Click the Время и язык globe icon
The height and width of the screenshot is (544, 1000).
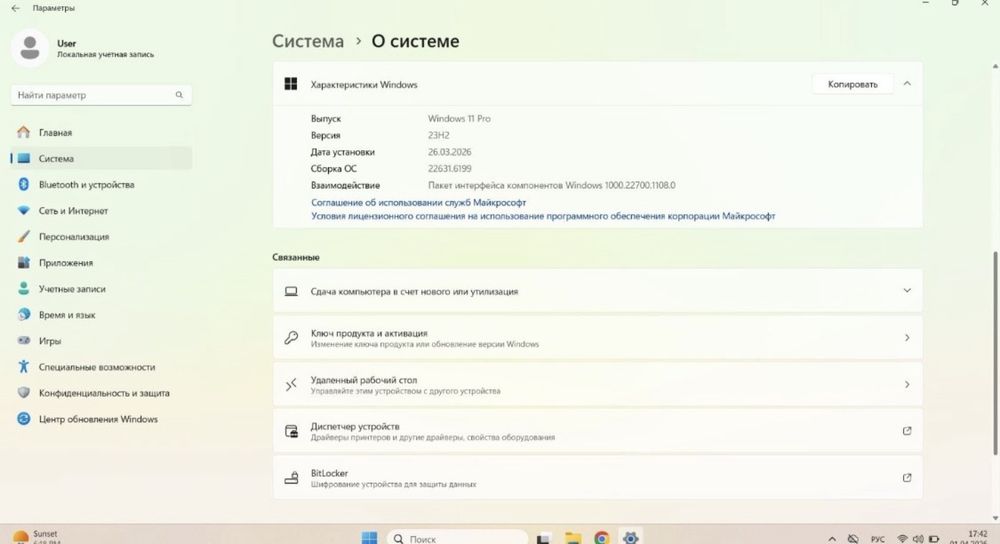(x=24, y=314)
